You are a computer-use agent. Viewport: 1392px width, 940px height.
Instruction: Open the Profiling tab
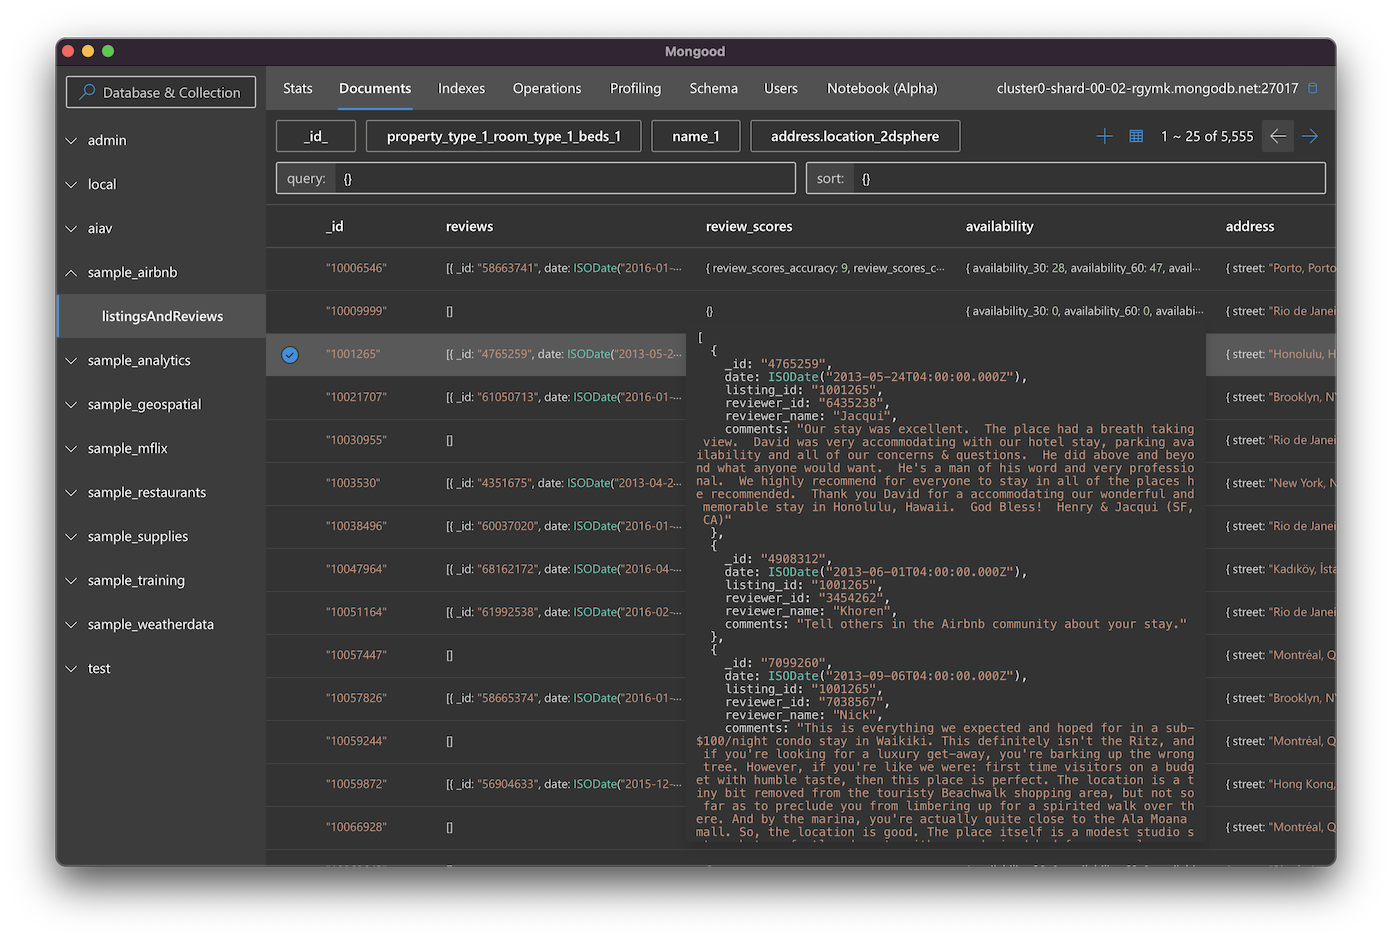click(x=636, y=88)
